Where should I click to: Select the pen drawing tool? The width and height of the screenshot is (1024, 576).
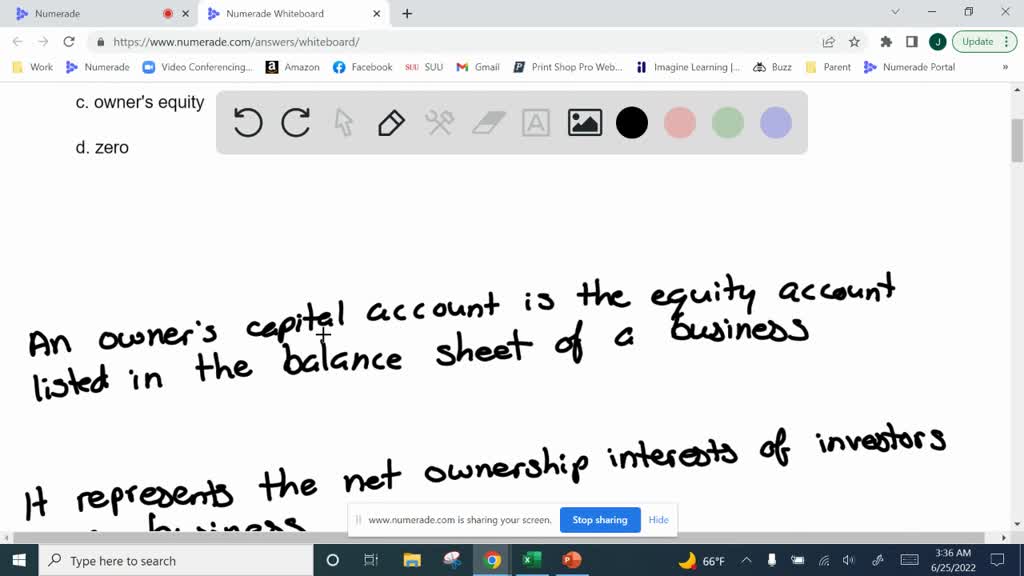[x=391, y=122]
